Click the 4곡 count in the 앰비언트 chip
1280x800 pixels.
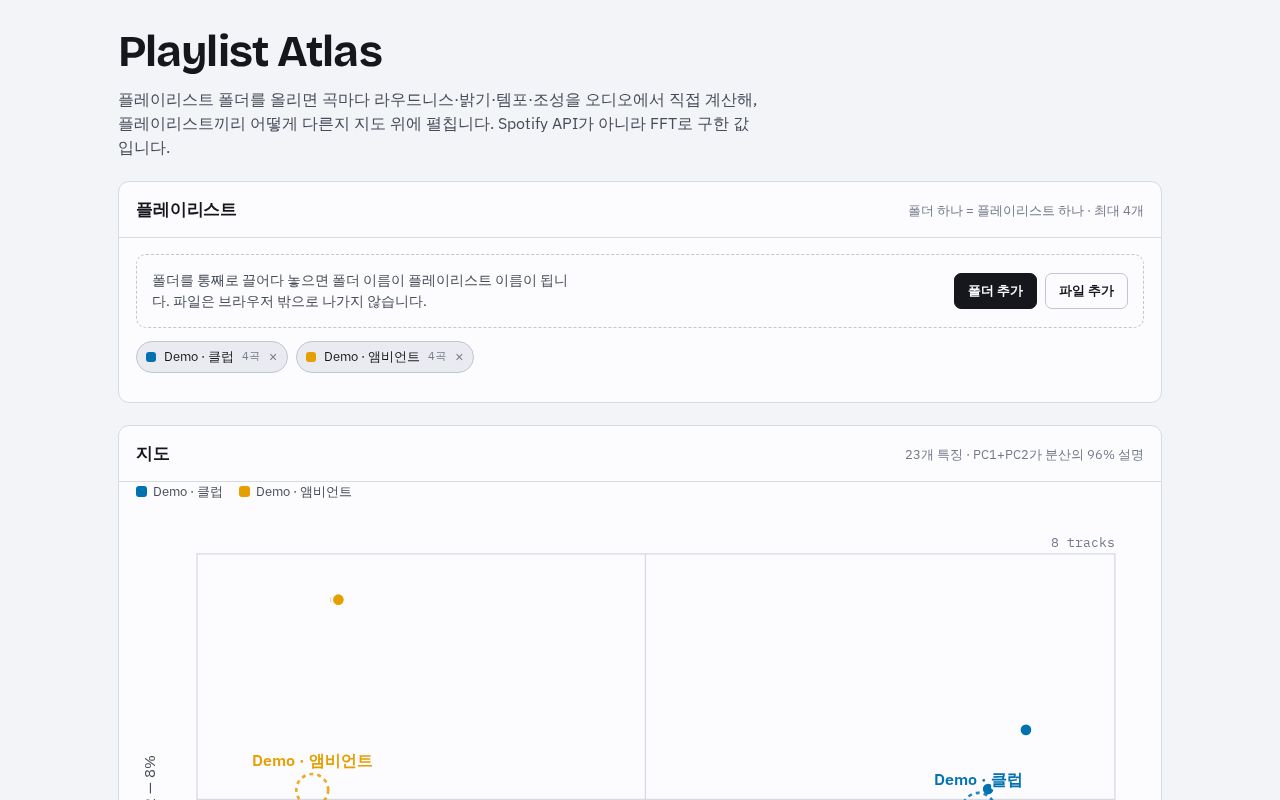tap(437, 357)
